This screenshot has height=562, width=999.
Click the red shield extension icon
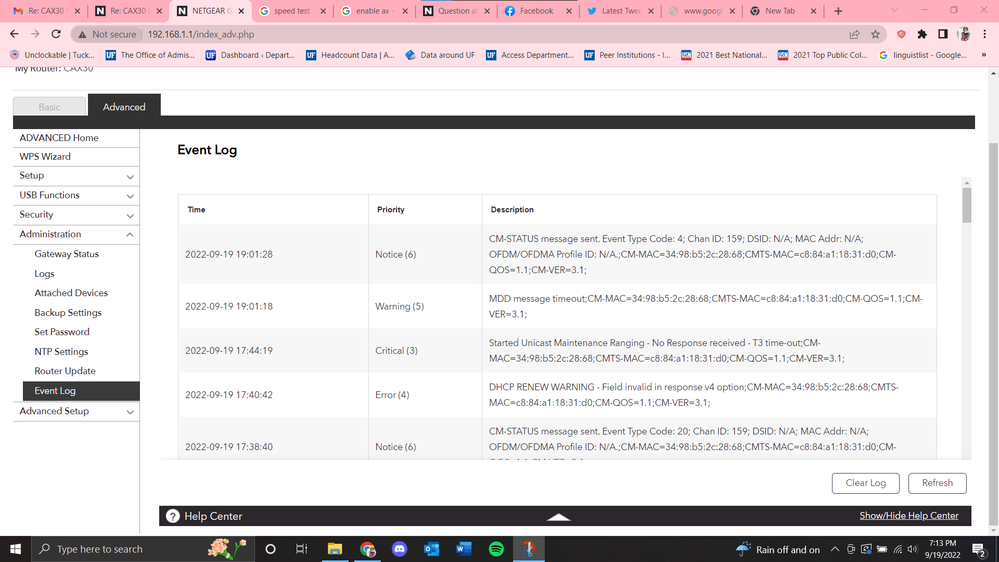point(901,34)
